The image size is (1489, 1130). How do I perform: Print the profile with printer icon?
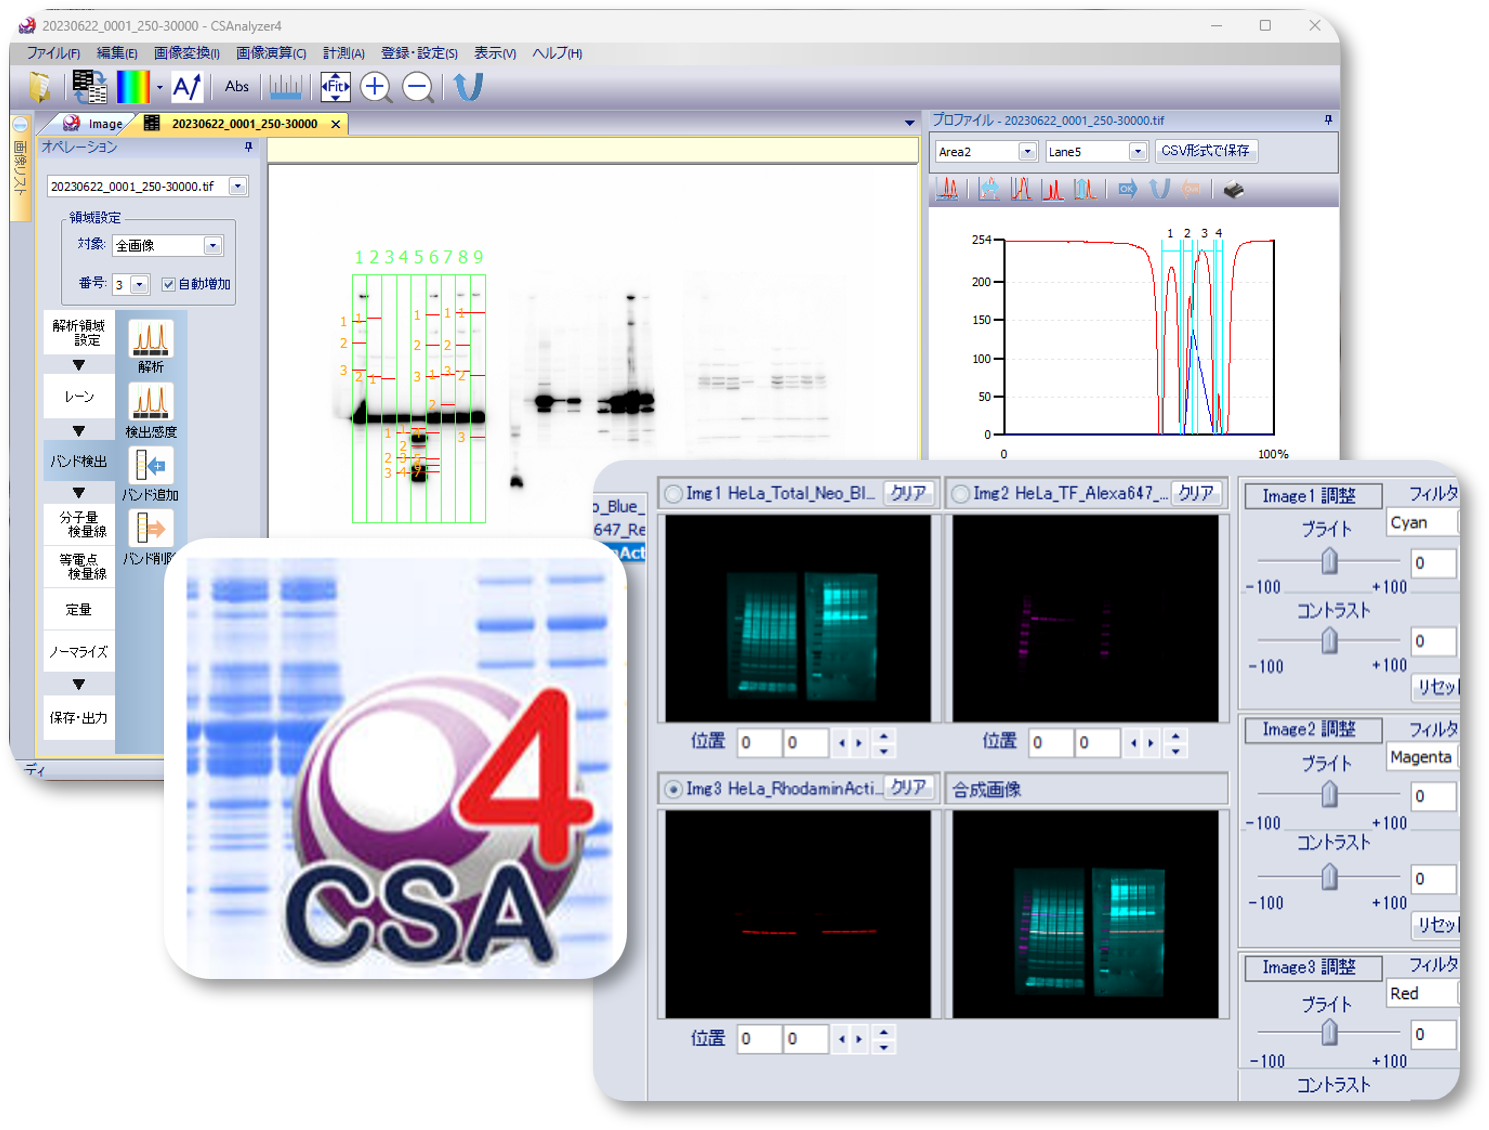point(1234,189)
